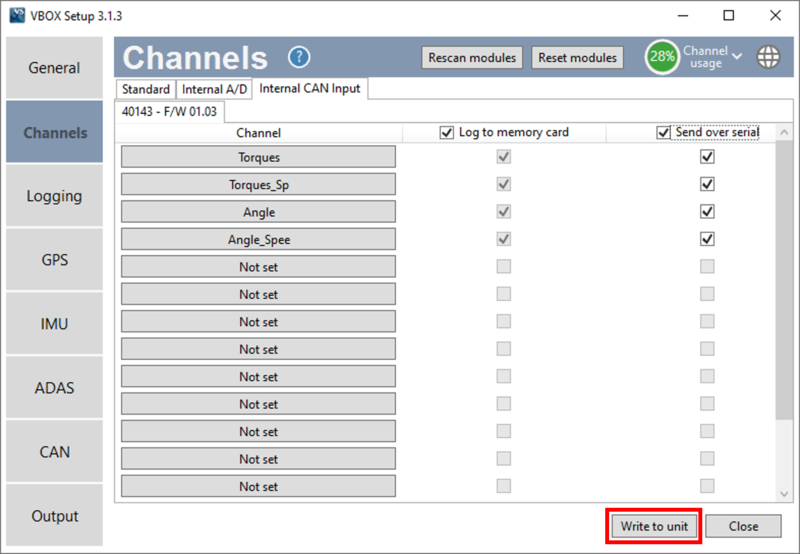Open the CAN settings page
The image size is (800, 554).
[x=54, y=451]
